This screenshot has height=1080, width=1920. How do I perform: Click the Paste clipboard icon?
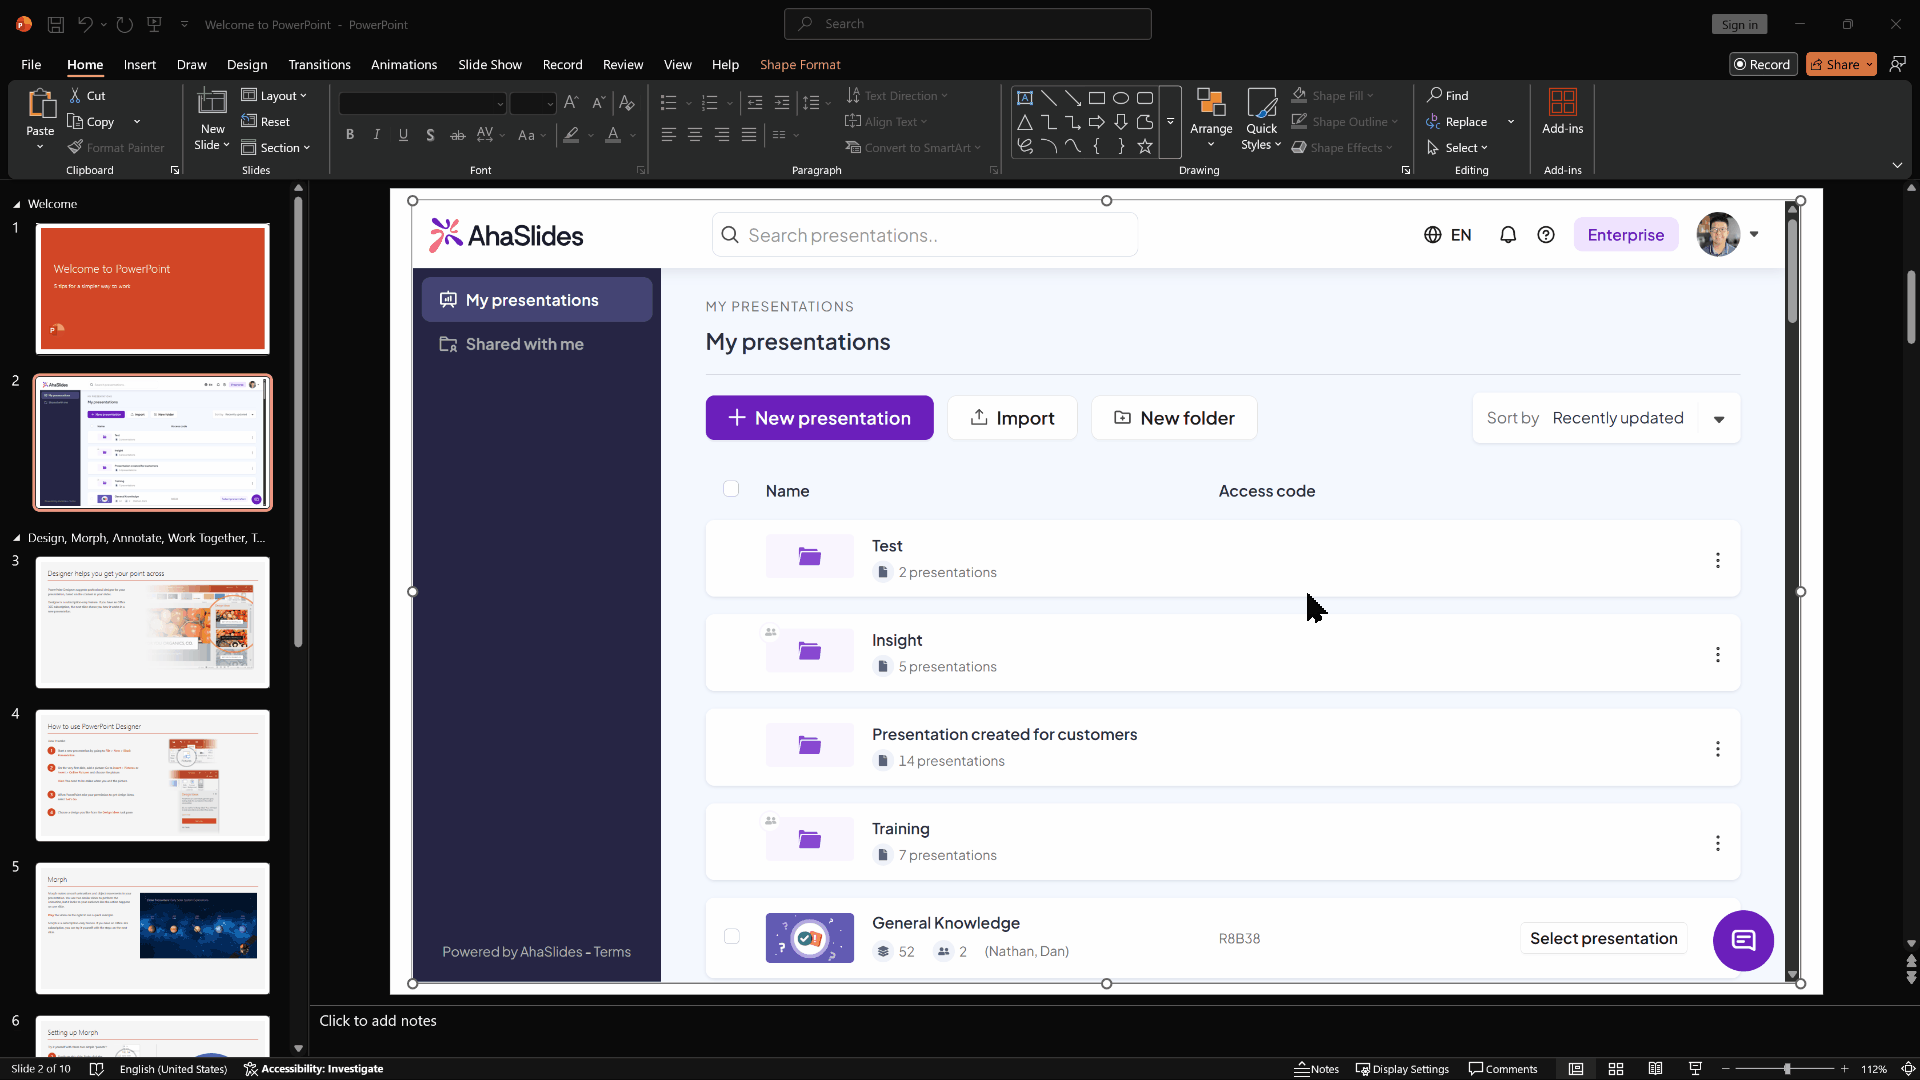[x=40, y=104]
